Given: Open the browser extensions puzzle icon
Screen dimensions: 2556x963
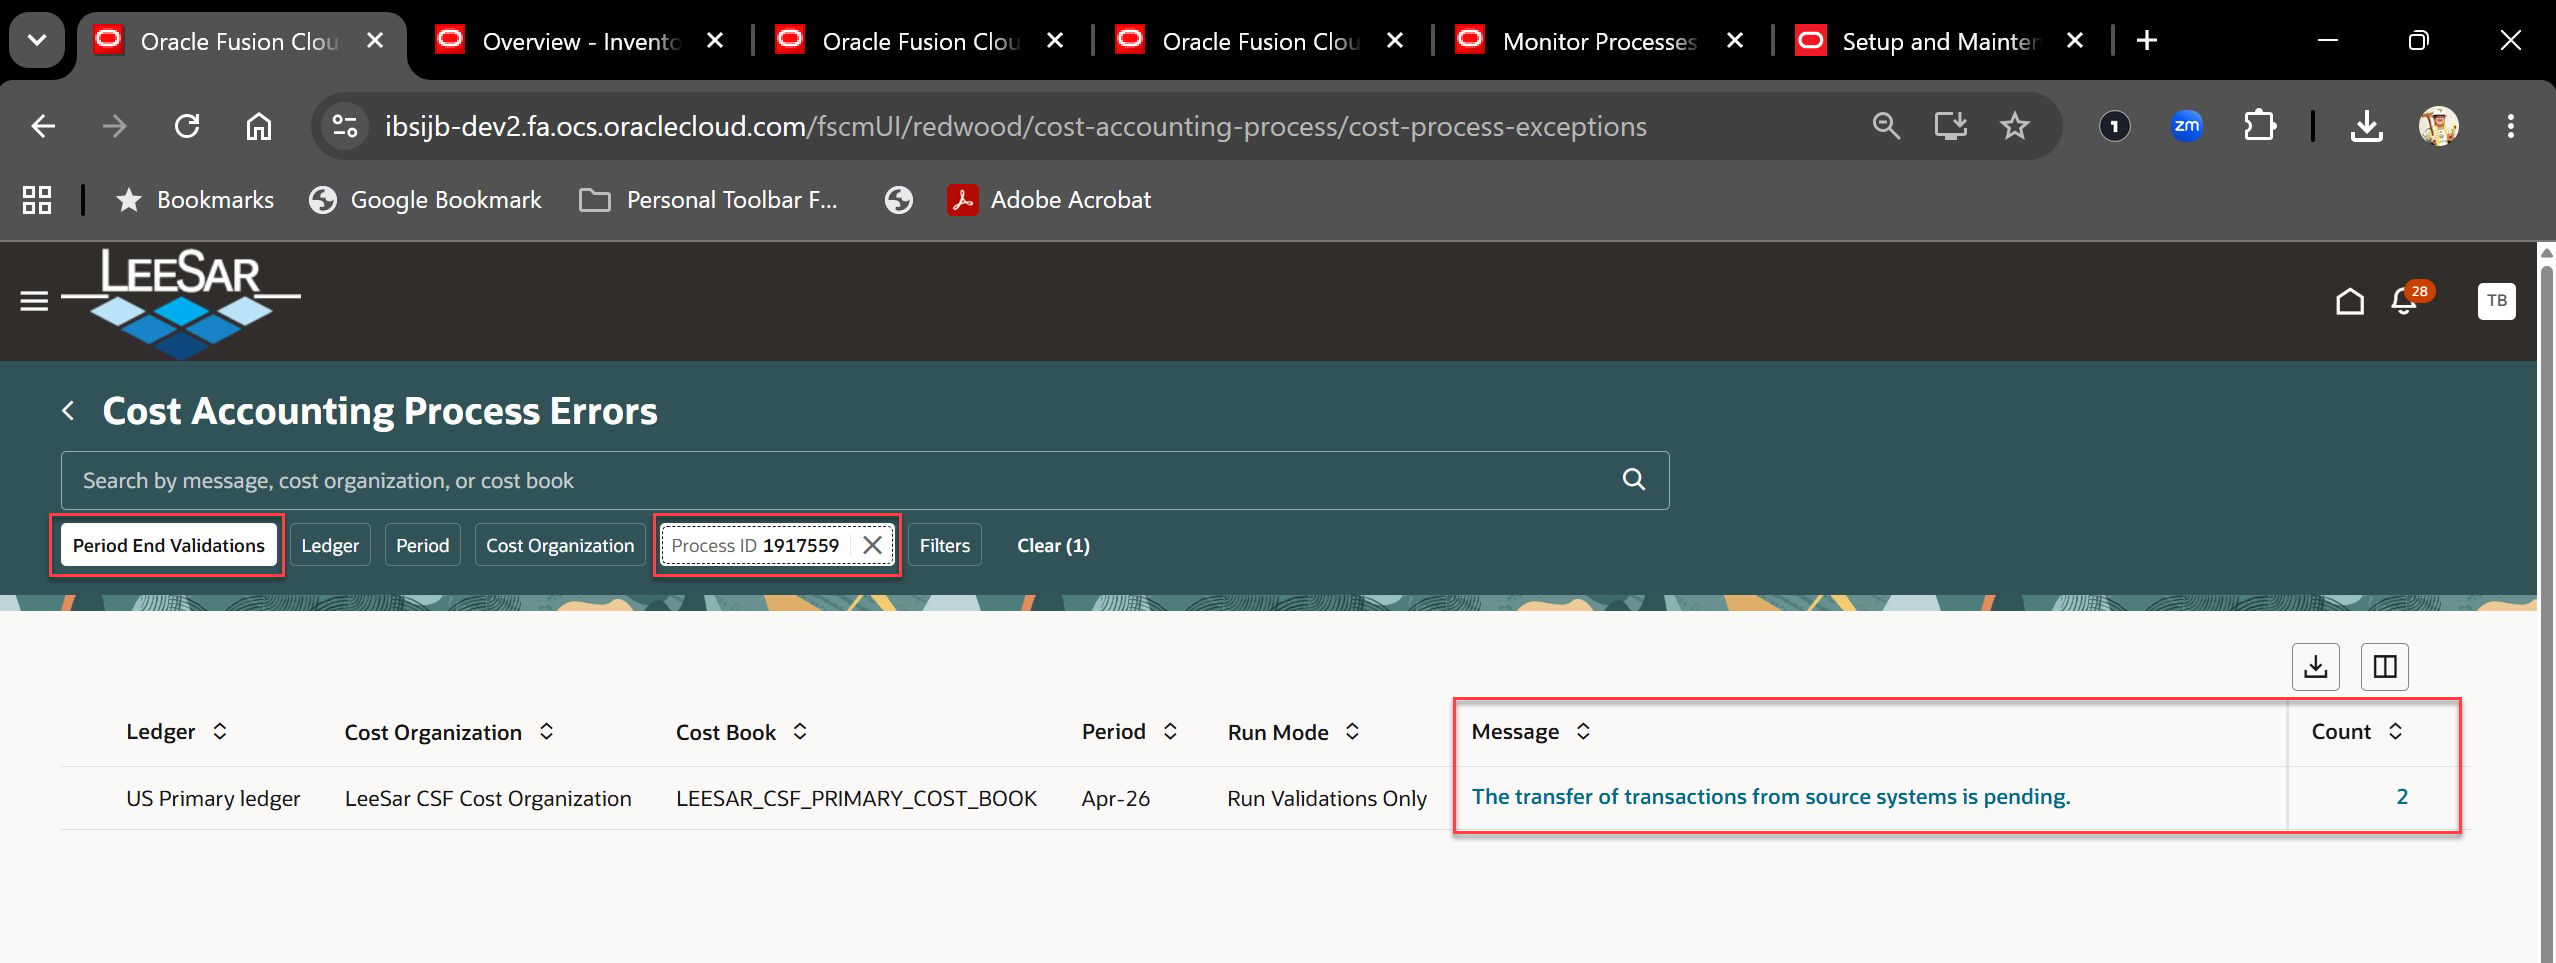Looking at the screenshot, I should tap(2259, 126).
